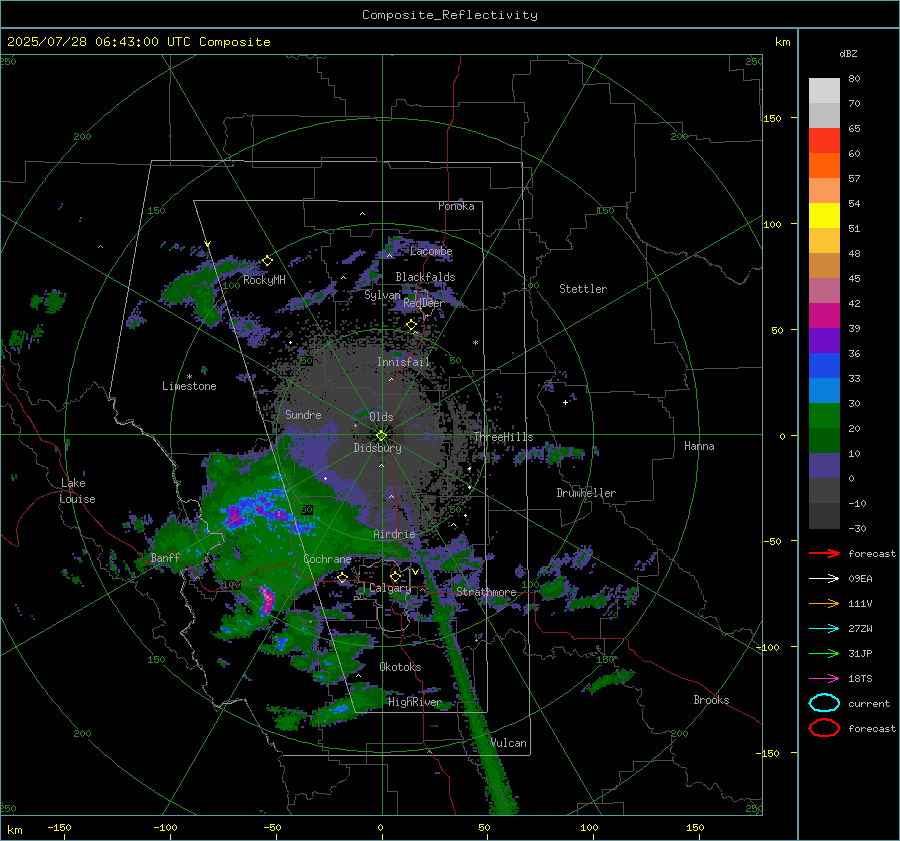Click the yellow diamond marker below RedDeer

[x=412, y=325]
